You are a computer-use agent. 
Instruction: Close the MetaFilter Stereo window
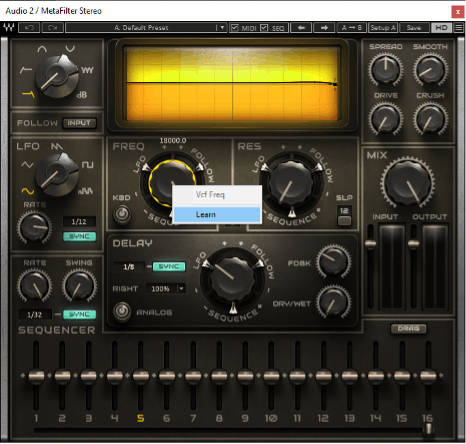pyautogui.click(x=458, y=12)
